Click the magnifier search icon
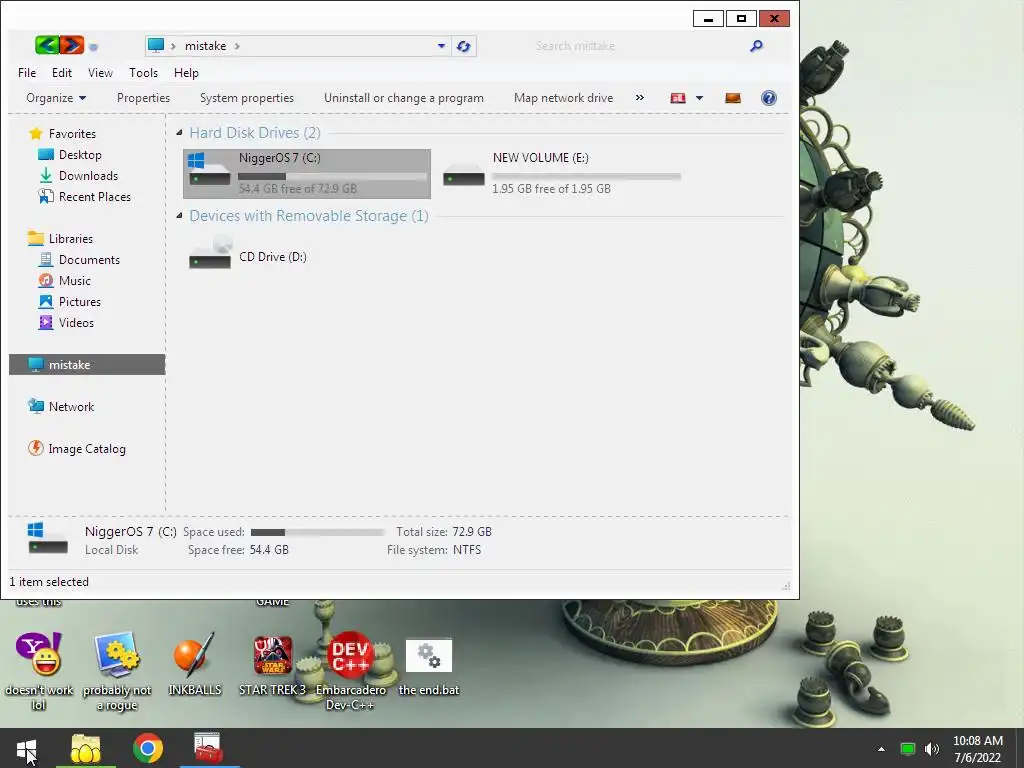 click(x=756, y=46)
